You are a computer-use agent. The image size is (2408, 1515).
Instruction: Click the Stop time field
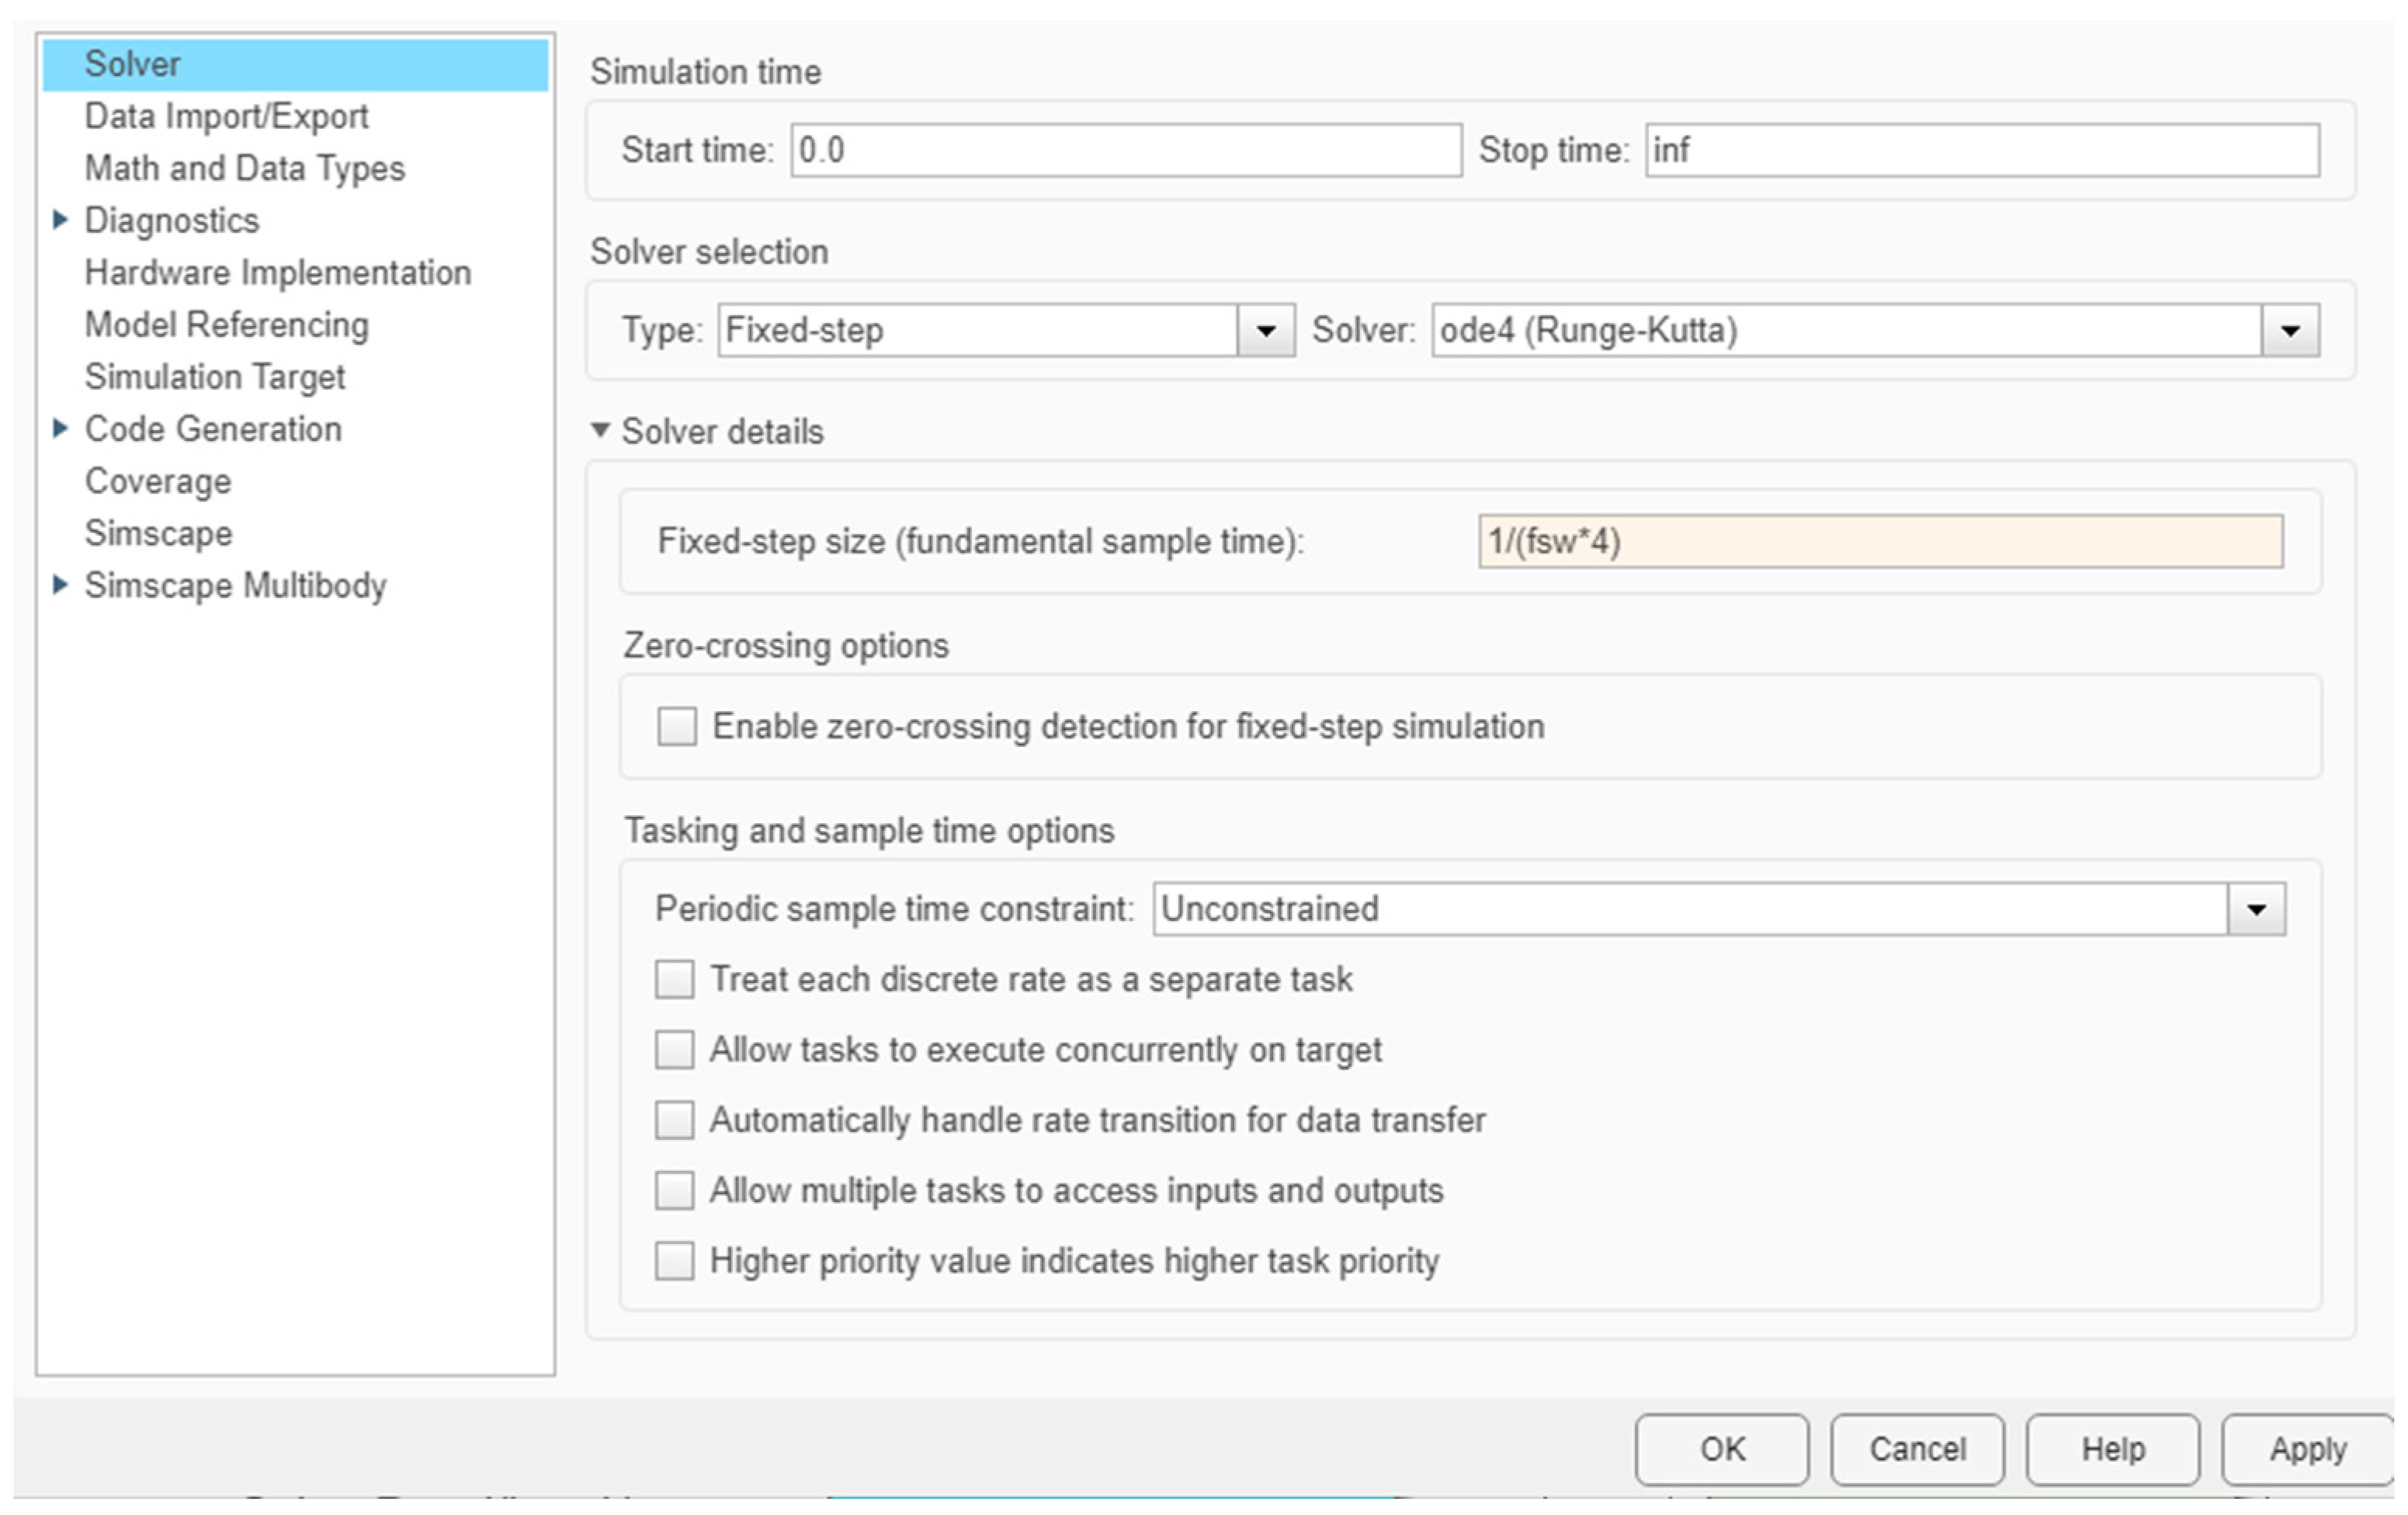pos(1982,151)
